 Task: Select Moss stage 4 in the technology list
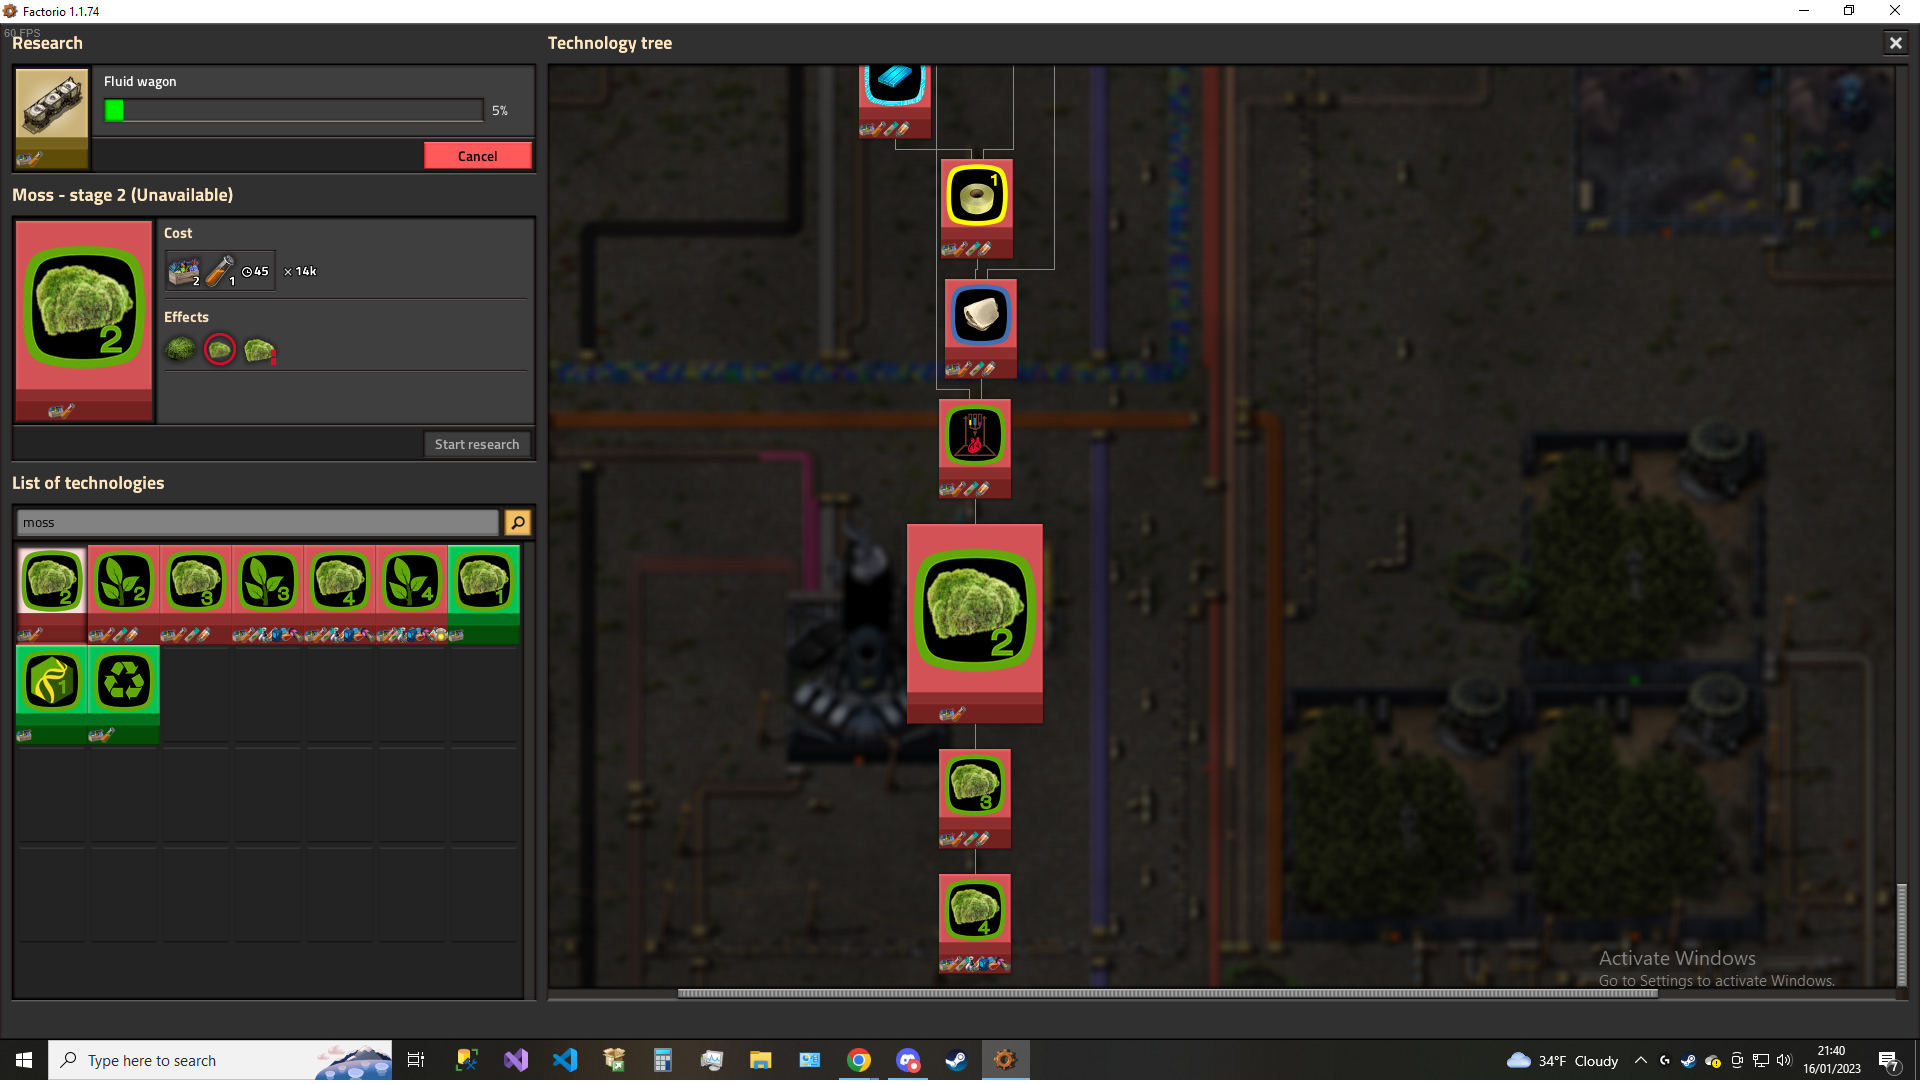pos(340,594)
